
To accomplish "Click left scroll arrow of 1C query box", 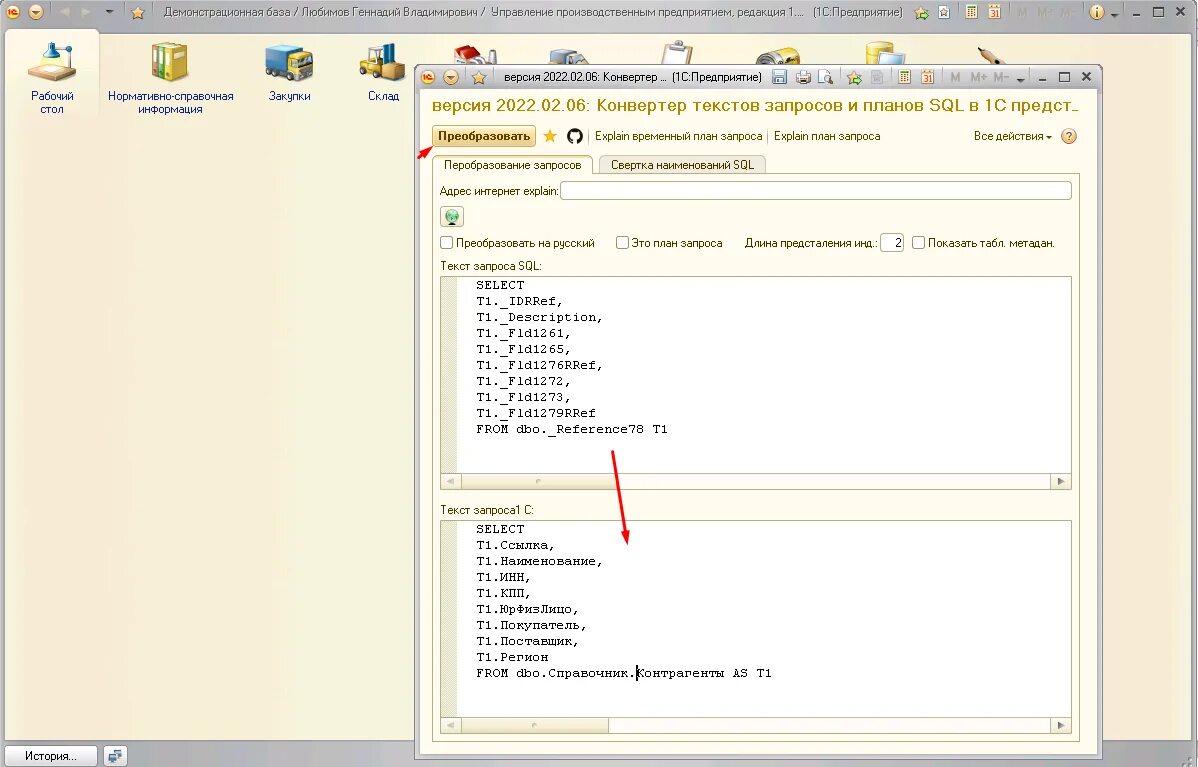I will pyautogui.click(x=450, y=725).
